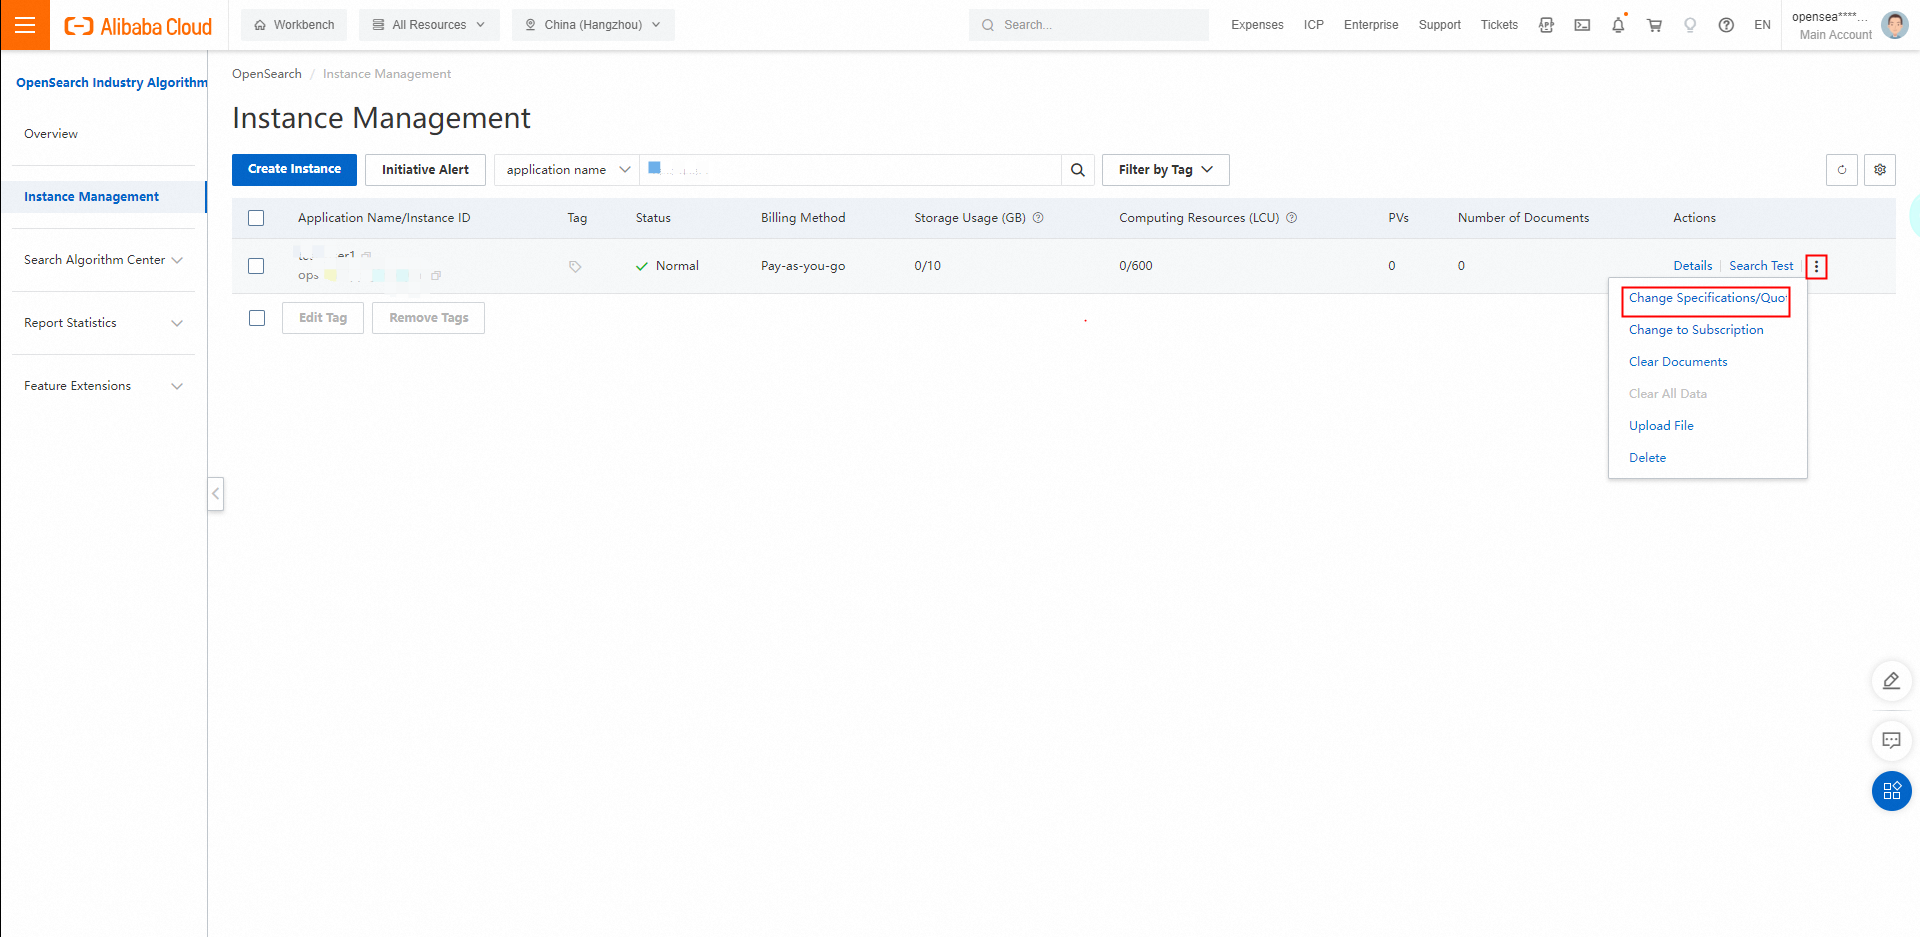
Task: Choose Clear Documents from menu
Action: (1678, 362)
